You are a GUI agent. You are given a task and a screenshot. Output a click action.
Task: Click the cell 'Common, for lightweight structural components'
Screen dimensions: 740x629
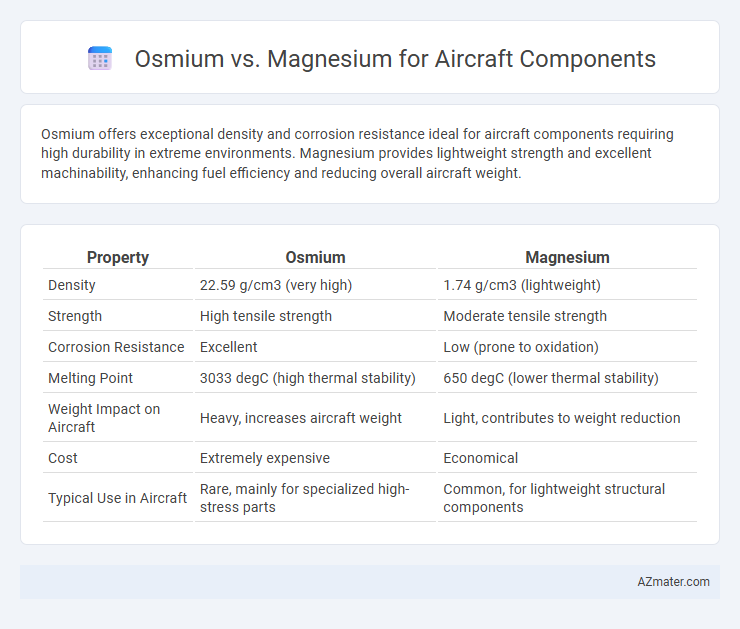554,498
